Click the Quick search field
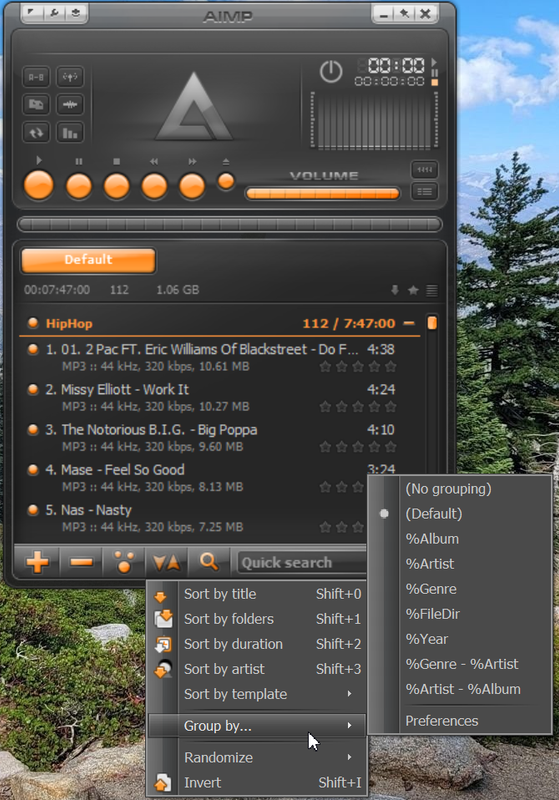 point(302,563)
